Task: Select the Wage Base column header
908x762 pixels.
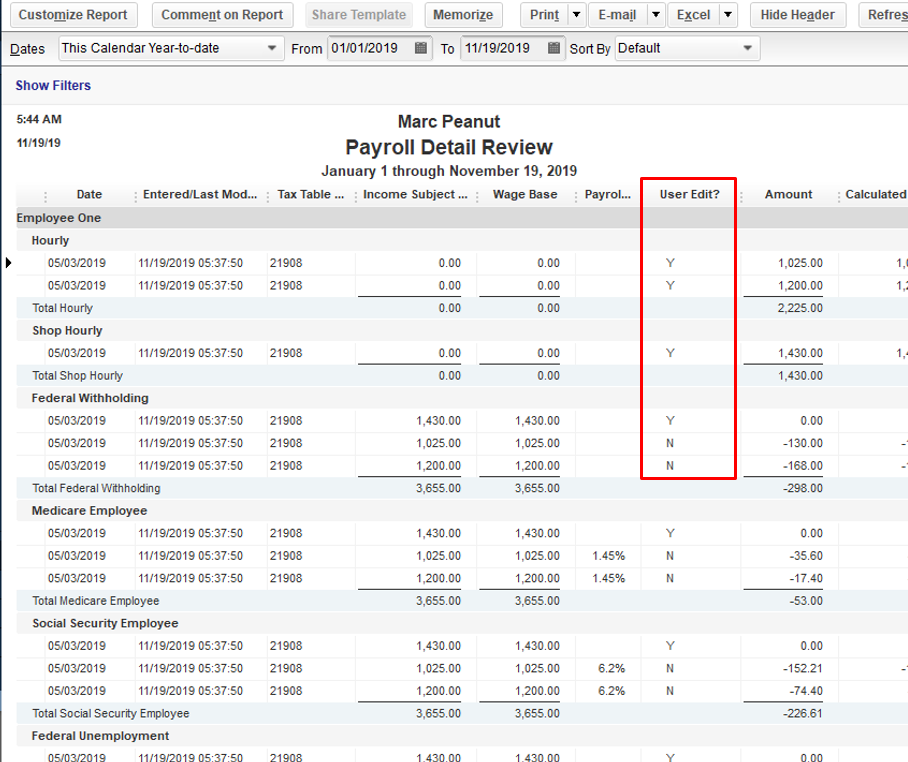Action: click(525, 195)
